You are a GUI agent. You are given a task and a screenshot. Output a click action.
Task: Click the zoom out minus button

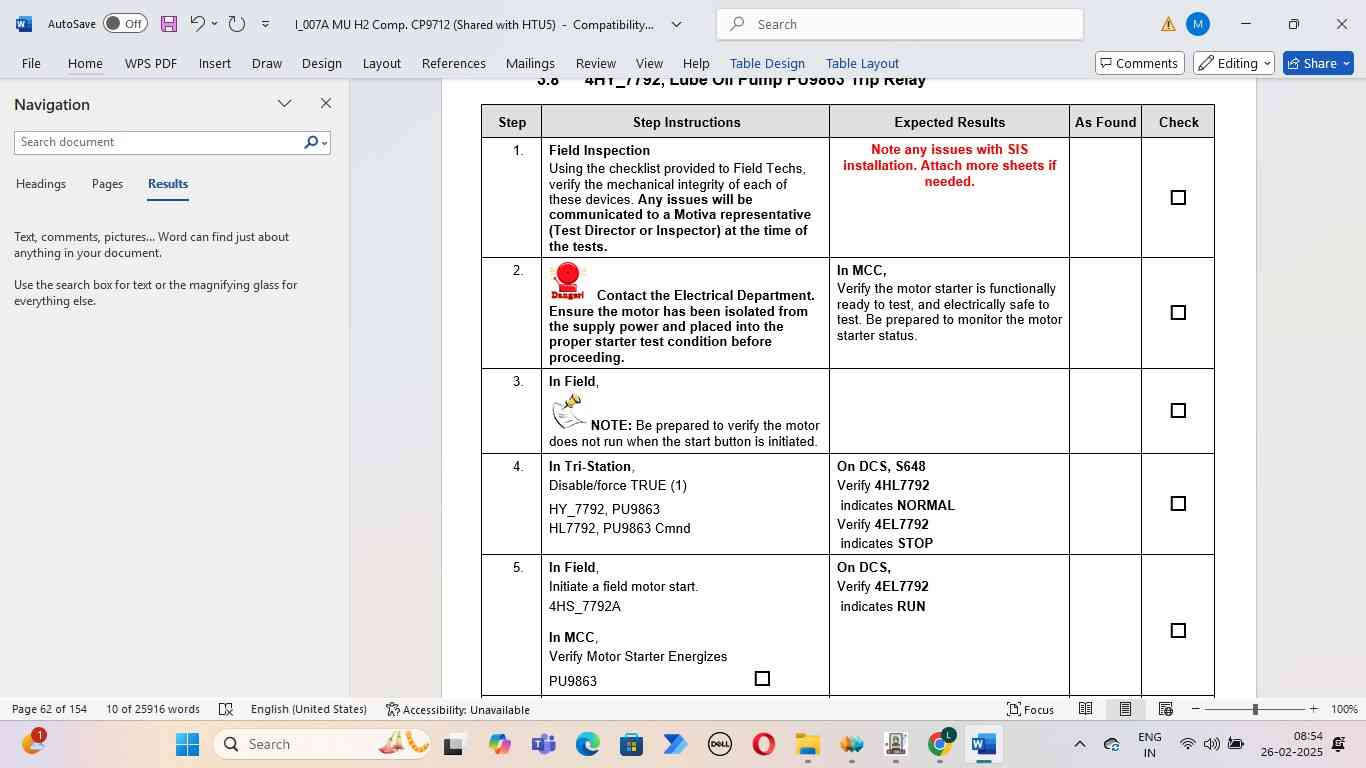[x=1195, y=709]
